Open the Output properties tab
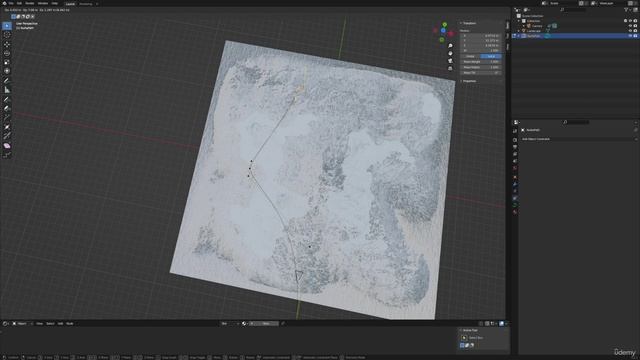The width and height of the screenshot is (640, 360). coord(515,147)
